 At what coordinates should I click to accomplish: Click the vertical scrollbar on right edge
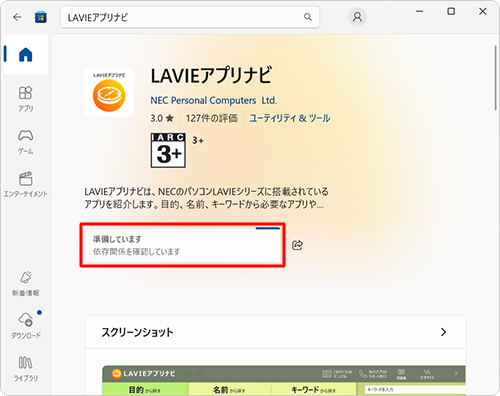coord(496,78)
